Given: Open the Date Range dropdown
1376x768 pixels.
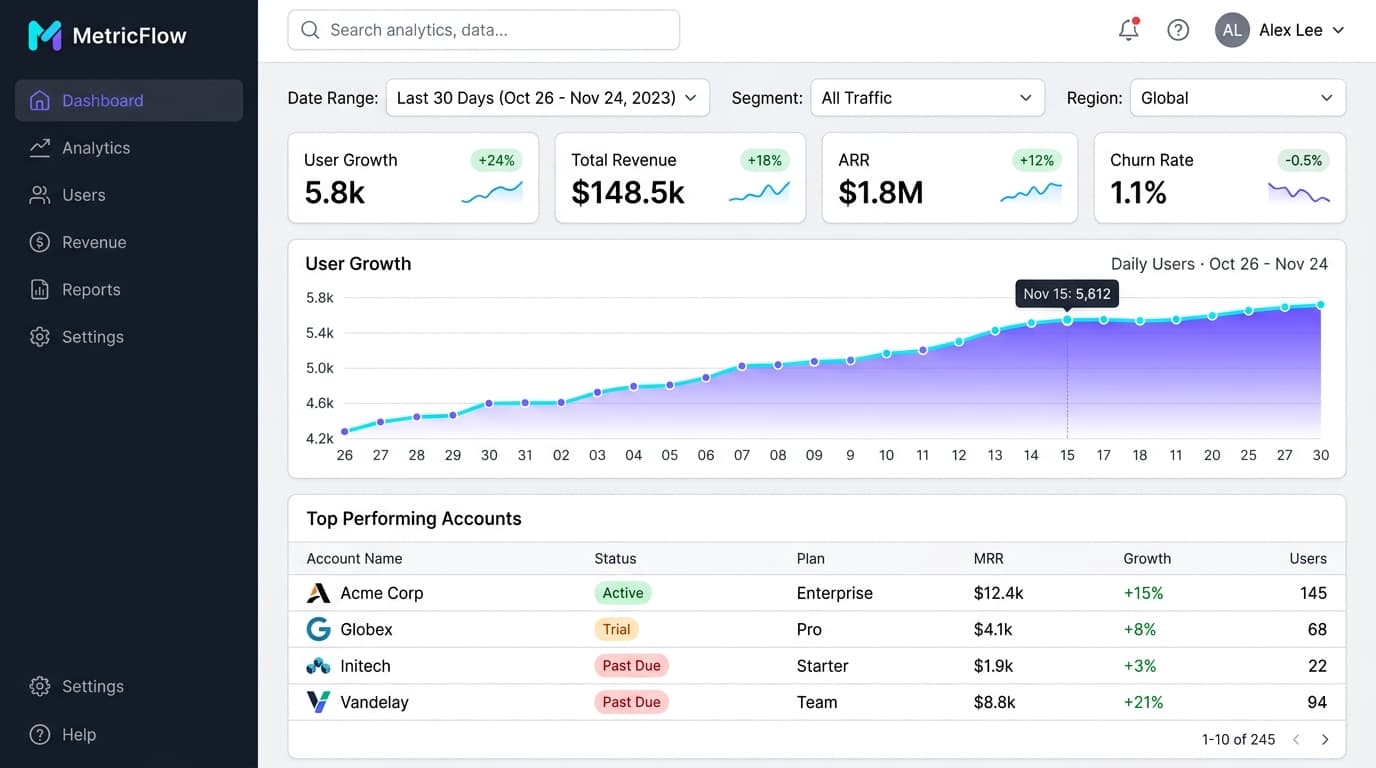Looking at the screenshot, I should [548, 98].
